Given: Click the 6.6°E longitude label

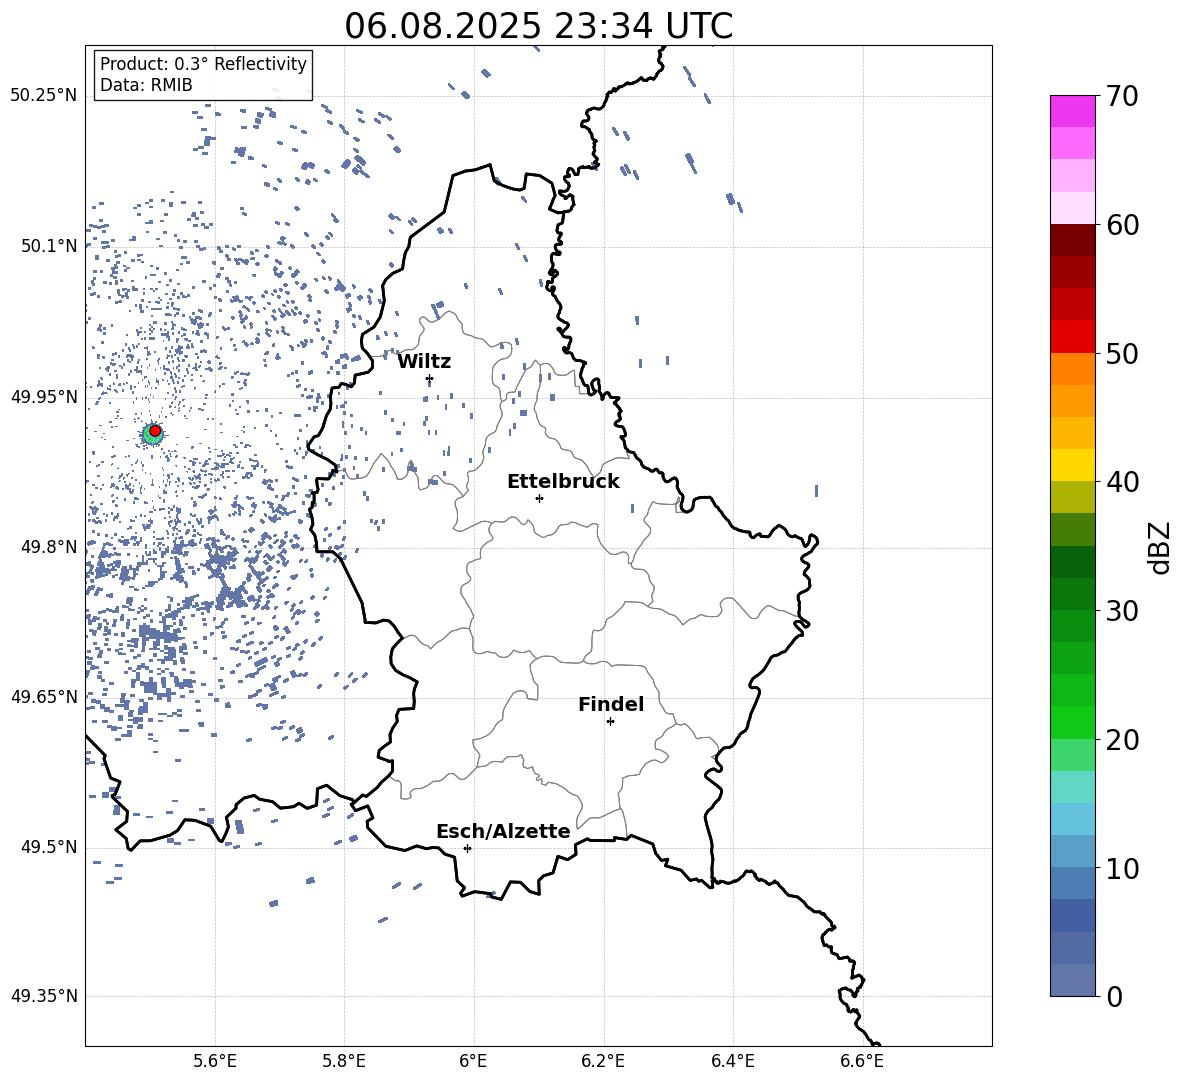Looking at the screenshot, I should click(x=862, y=1061).
